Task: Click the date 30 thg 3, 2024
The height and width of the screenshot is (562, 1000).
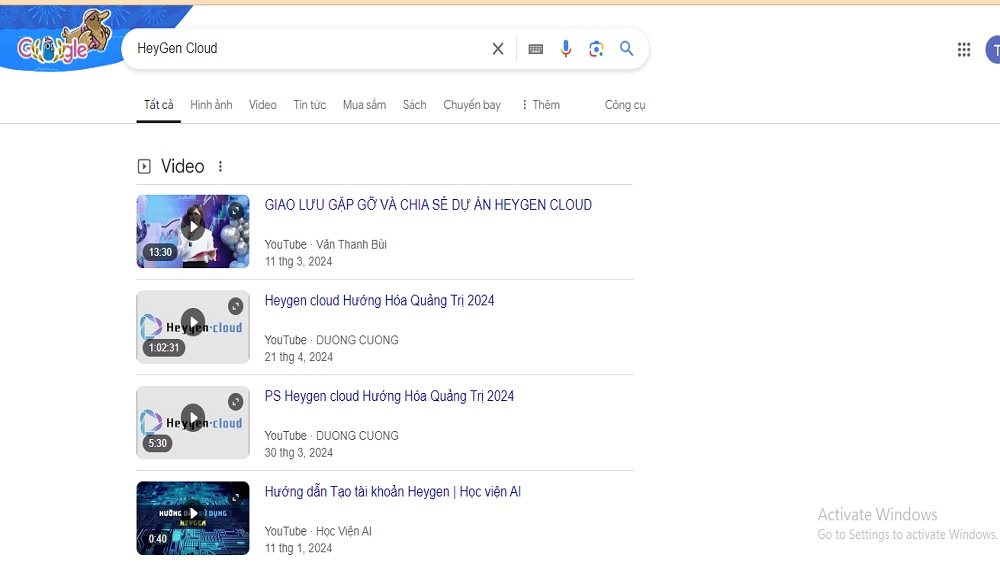Action: [298, 453]
